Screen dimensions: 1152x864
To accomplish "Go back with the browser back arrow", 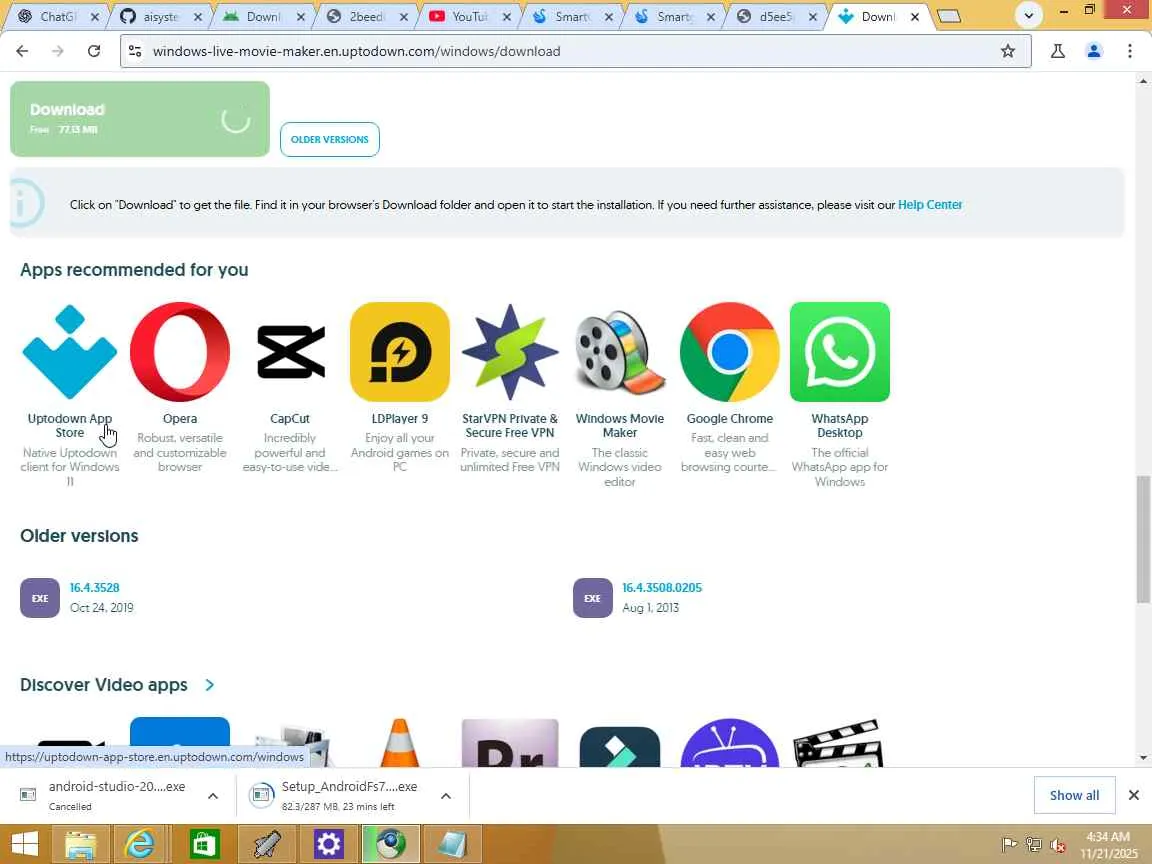I will click(x=22, y=51).
